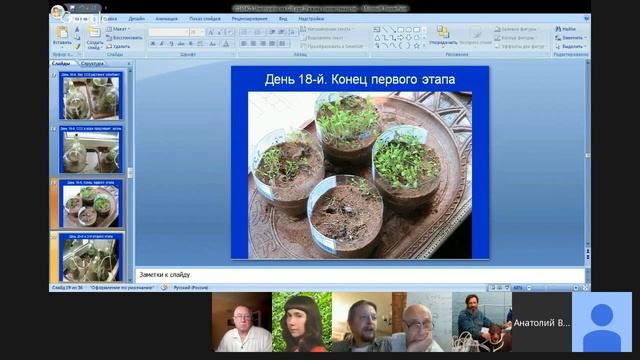This screenshot has height=360, width=640.
Task: Open the Layout (Макет) dropdown
Action: 118,29
